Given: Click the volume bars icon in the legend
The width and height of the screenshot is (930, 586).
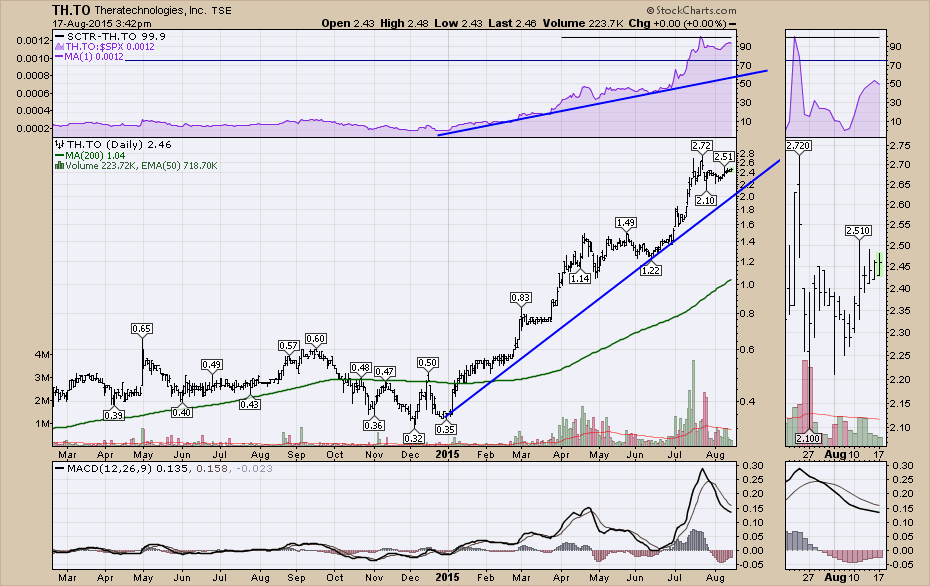Looking at the screenshot, I should coord(59,166).
